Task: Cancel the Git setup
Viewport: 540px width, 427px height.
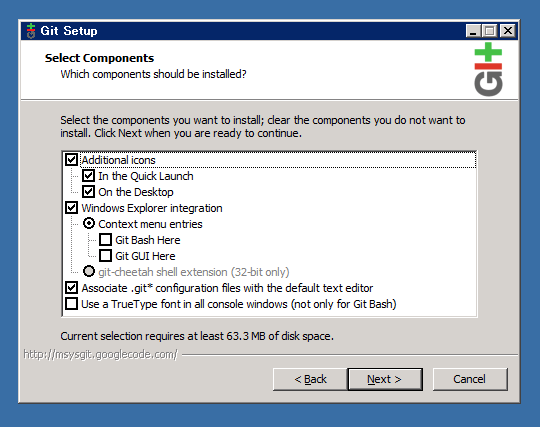Action: [x=470, y=379]
